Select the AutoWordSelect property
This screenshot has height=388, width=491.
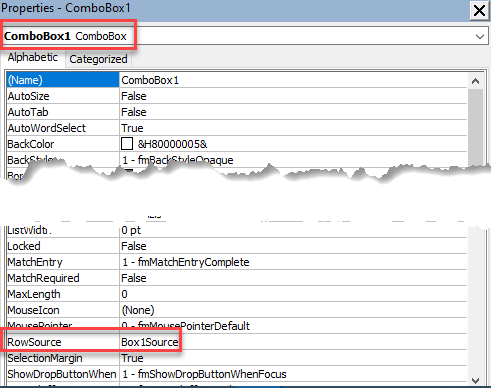point(63,128)
